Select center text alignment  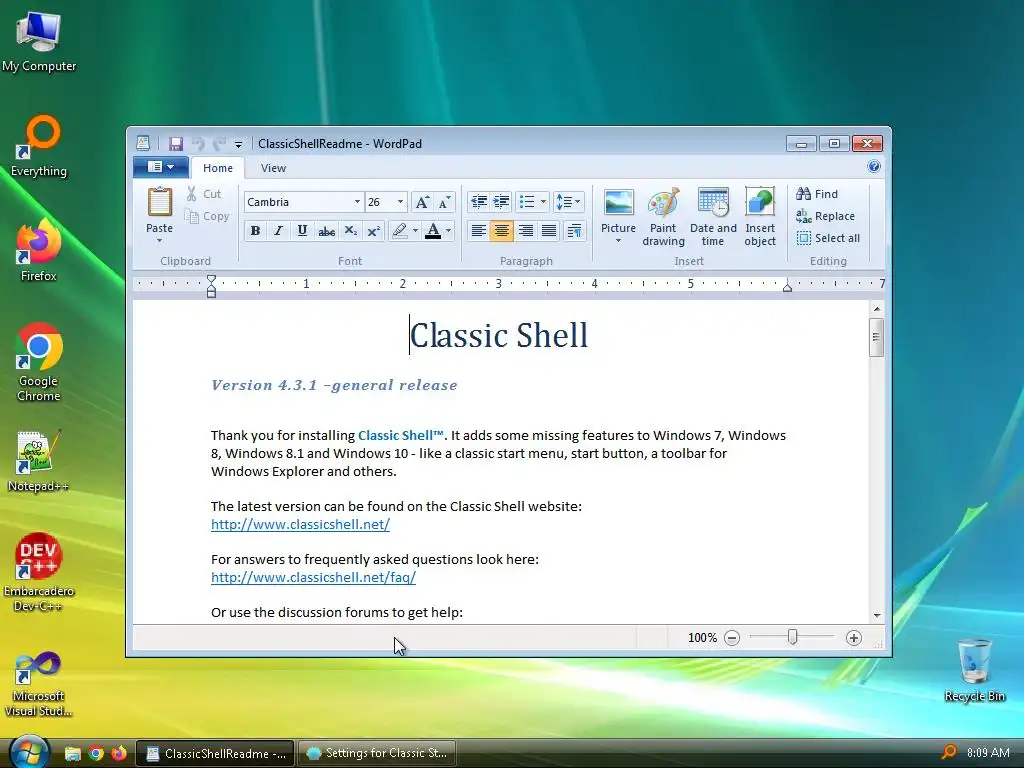pyautogui.click(x=502, y=231)
